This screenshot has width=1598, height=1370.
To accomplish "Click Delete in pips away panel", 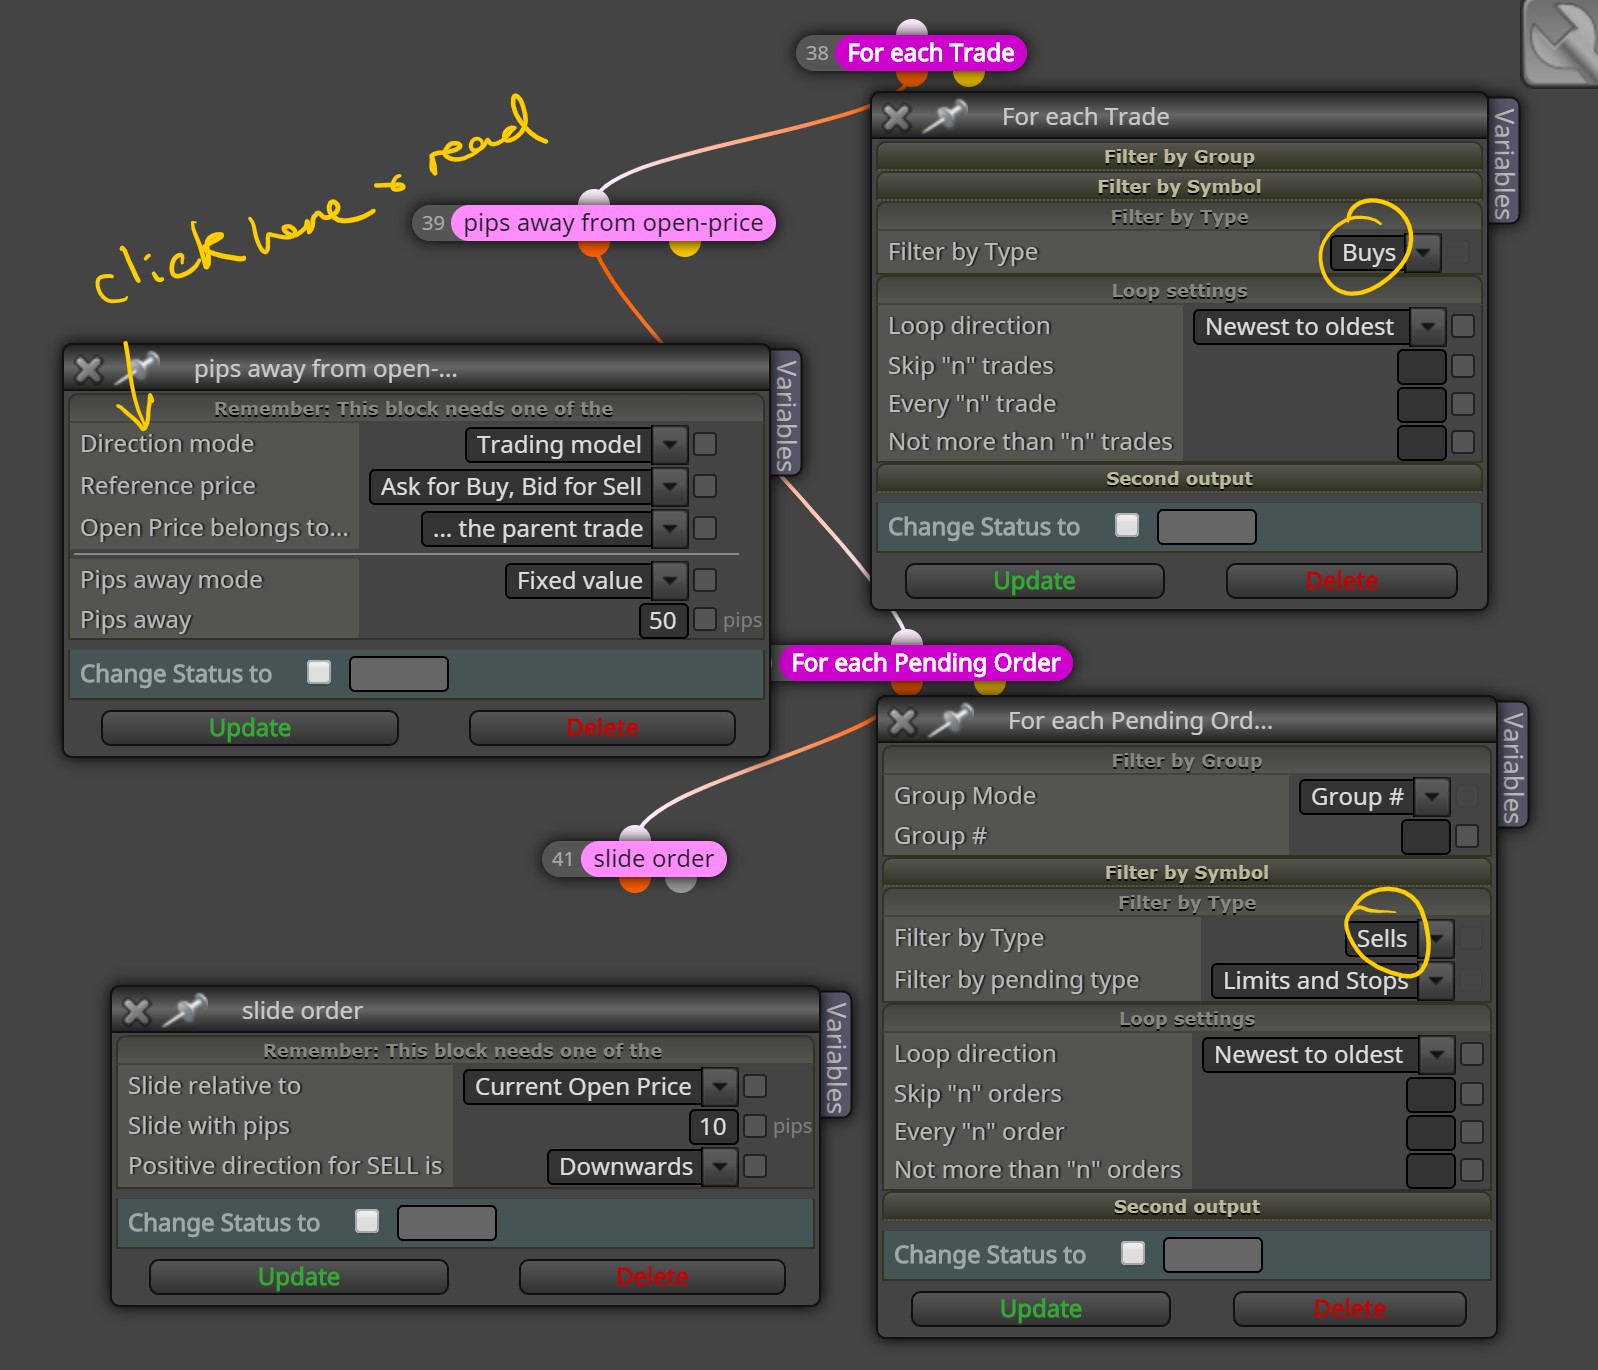I will 602,728.
